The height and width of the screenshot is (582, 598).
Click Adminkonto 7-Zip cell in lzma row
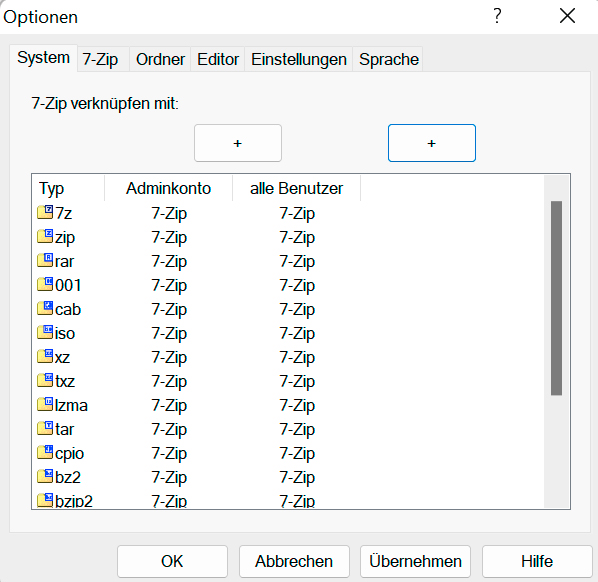[169, 406]
